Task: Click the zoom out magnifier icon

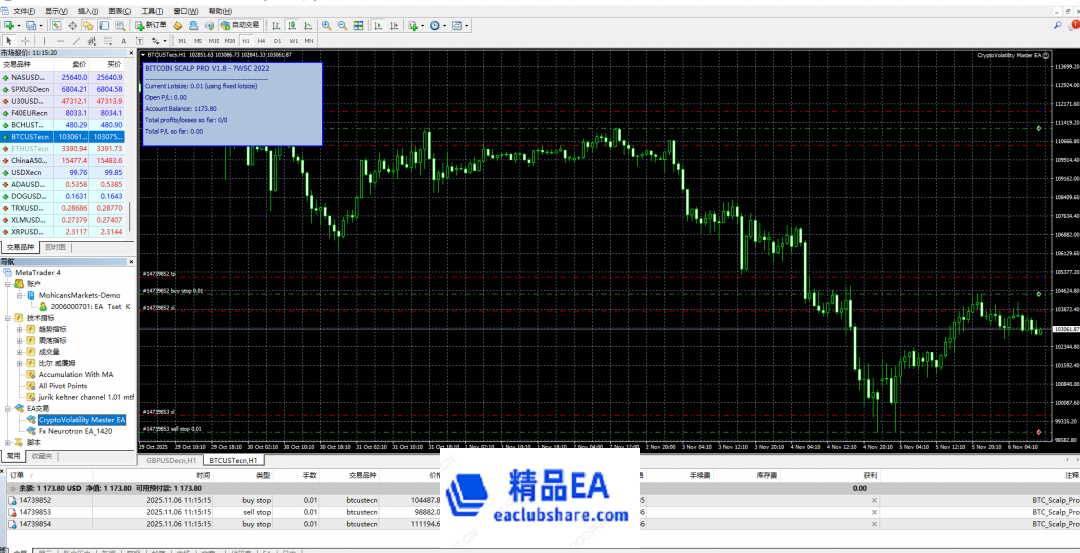Action: [x=341, y=24]
